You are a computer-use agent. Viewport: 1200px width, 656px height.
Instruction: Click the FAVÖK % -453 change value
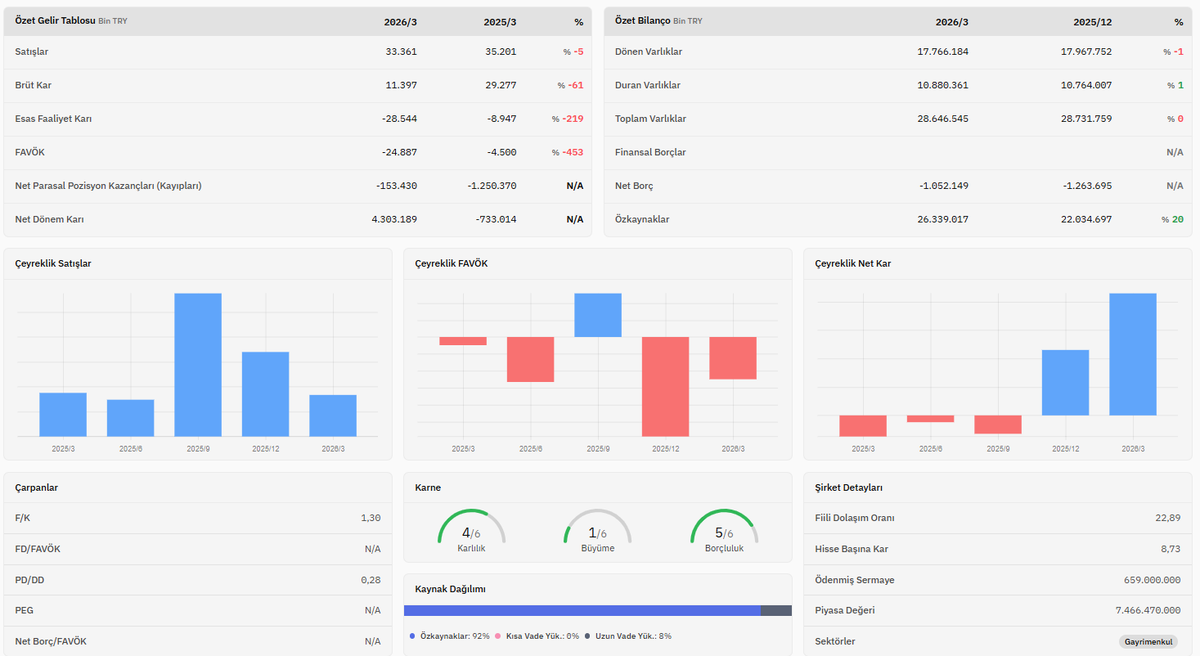click(x=567, y=152)
